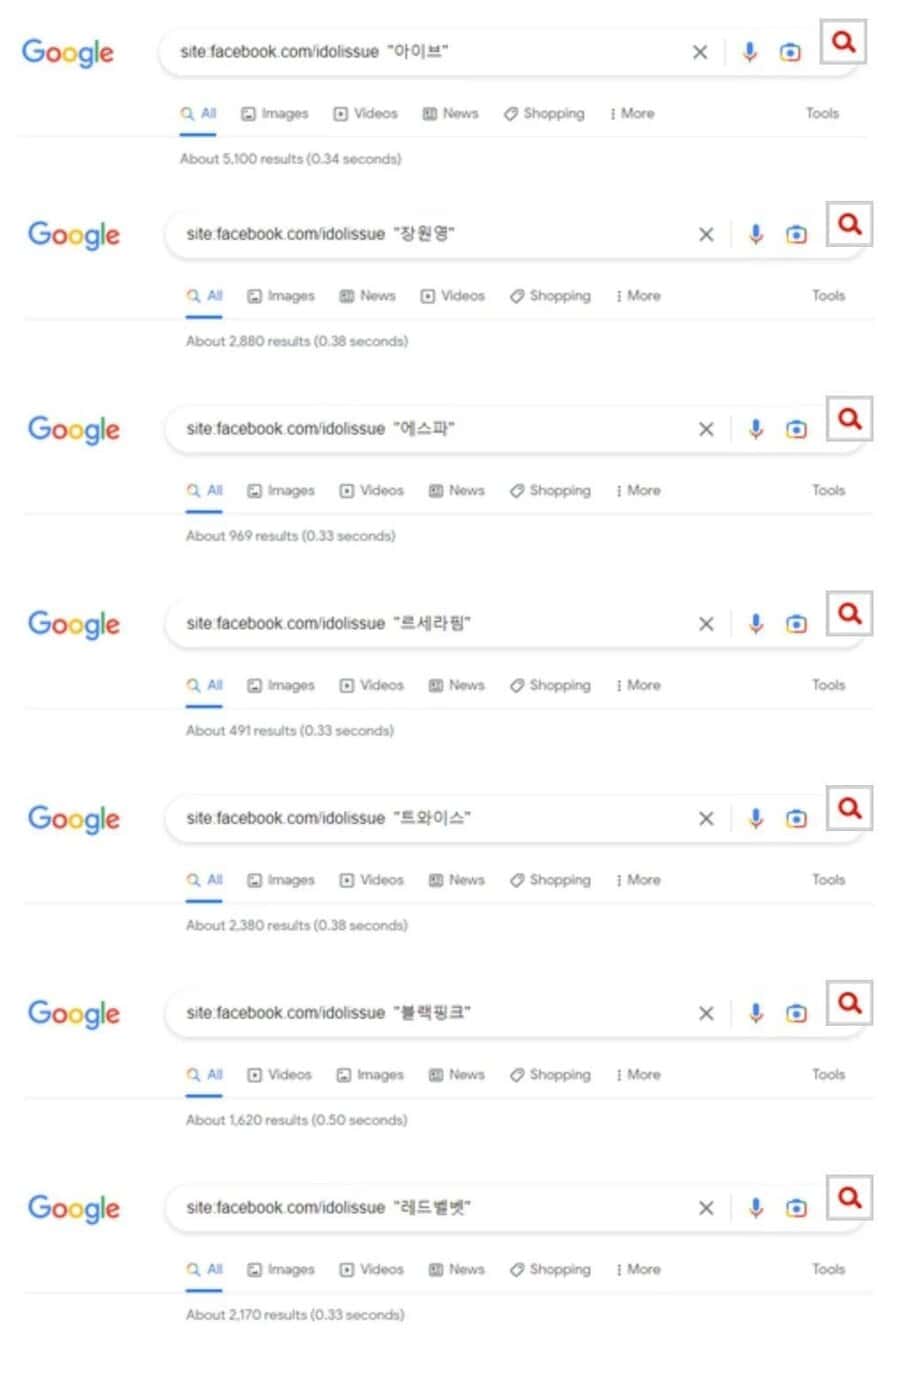Clear the 블랙핑크 search query with X
This screenshot has width=924, height=1379.
click(706, 1013)
